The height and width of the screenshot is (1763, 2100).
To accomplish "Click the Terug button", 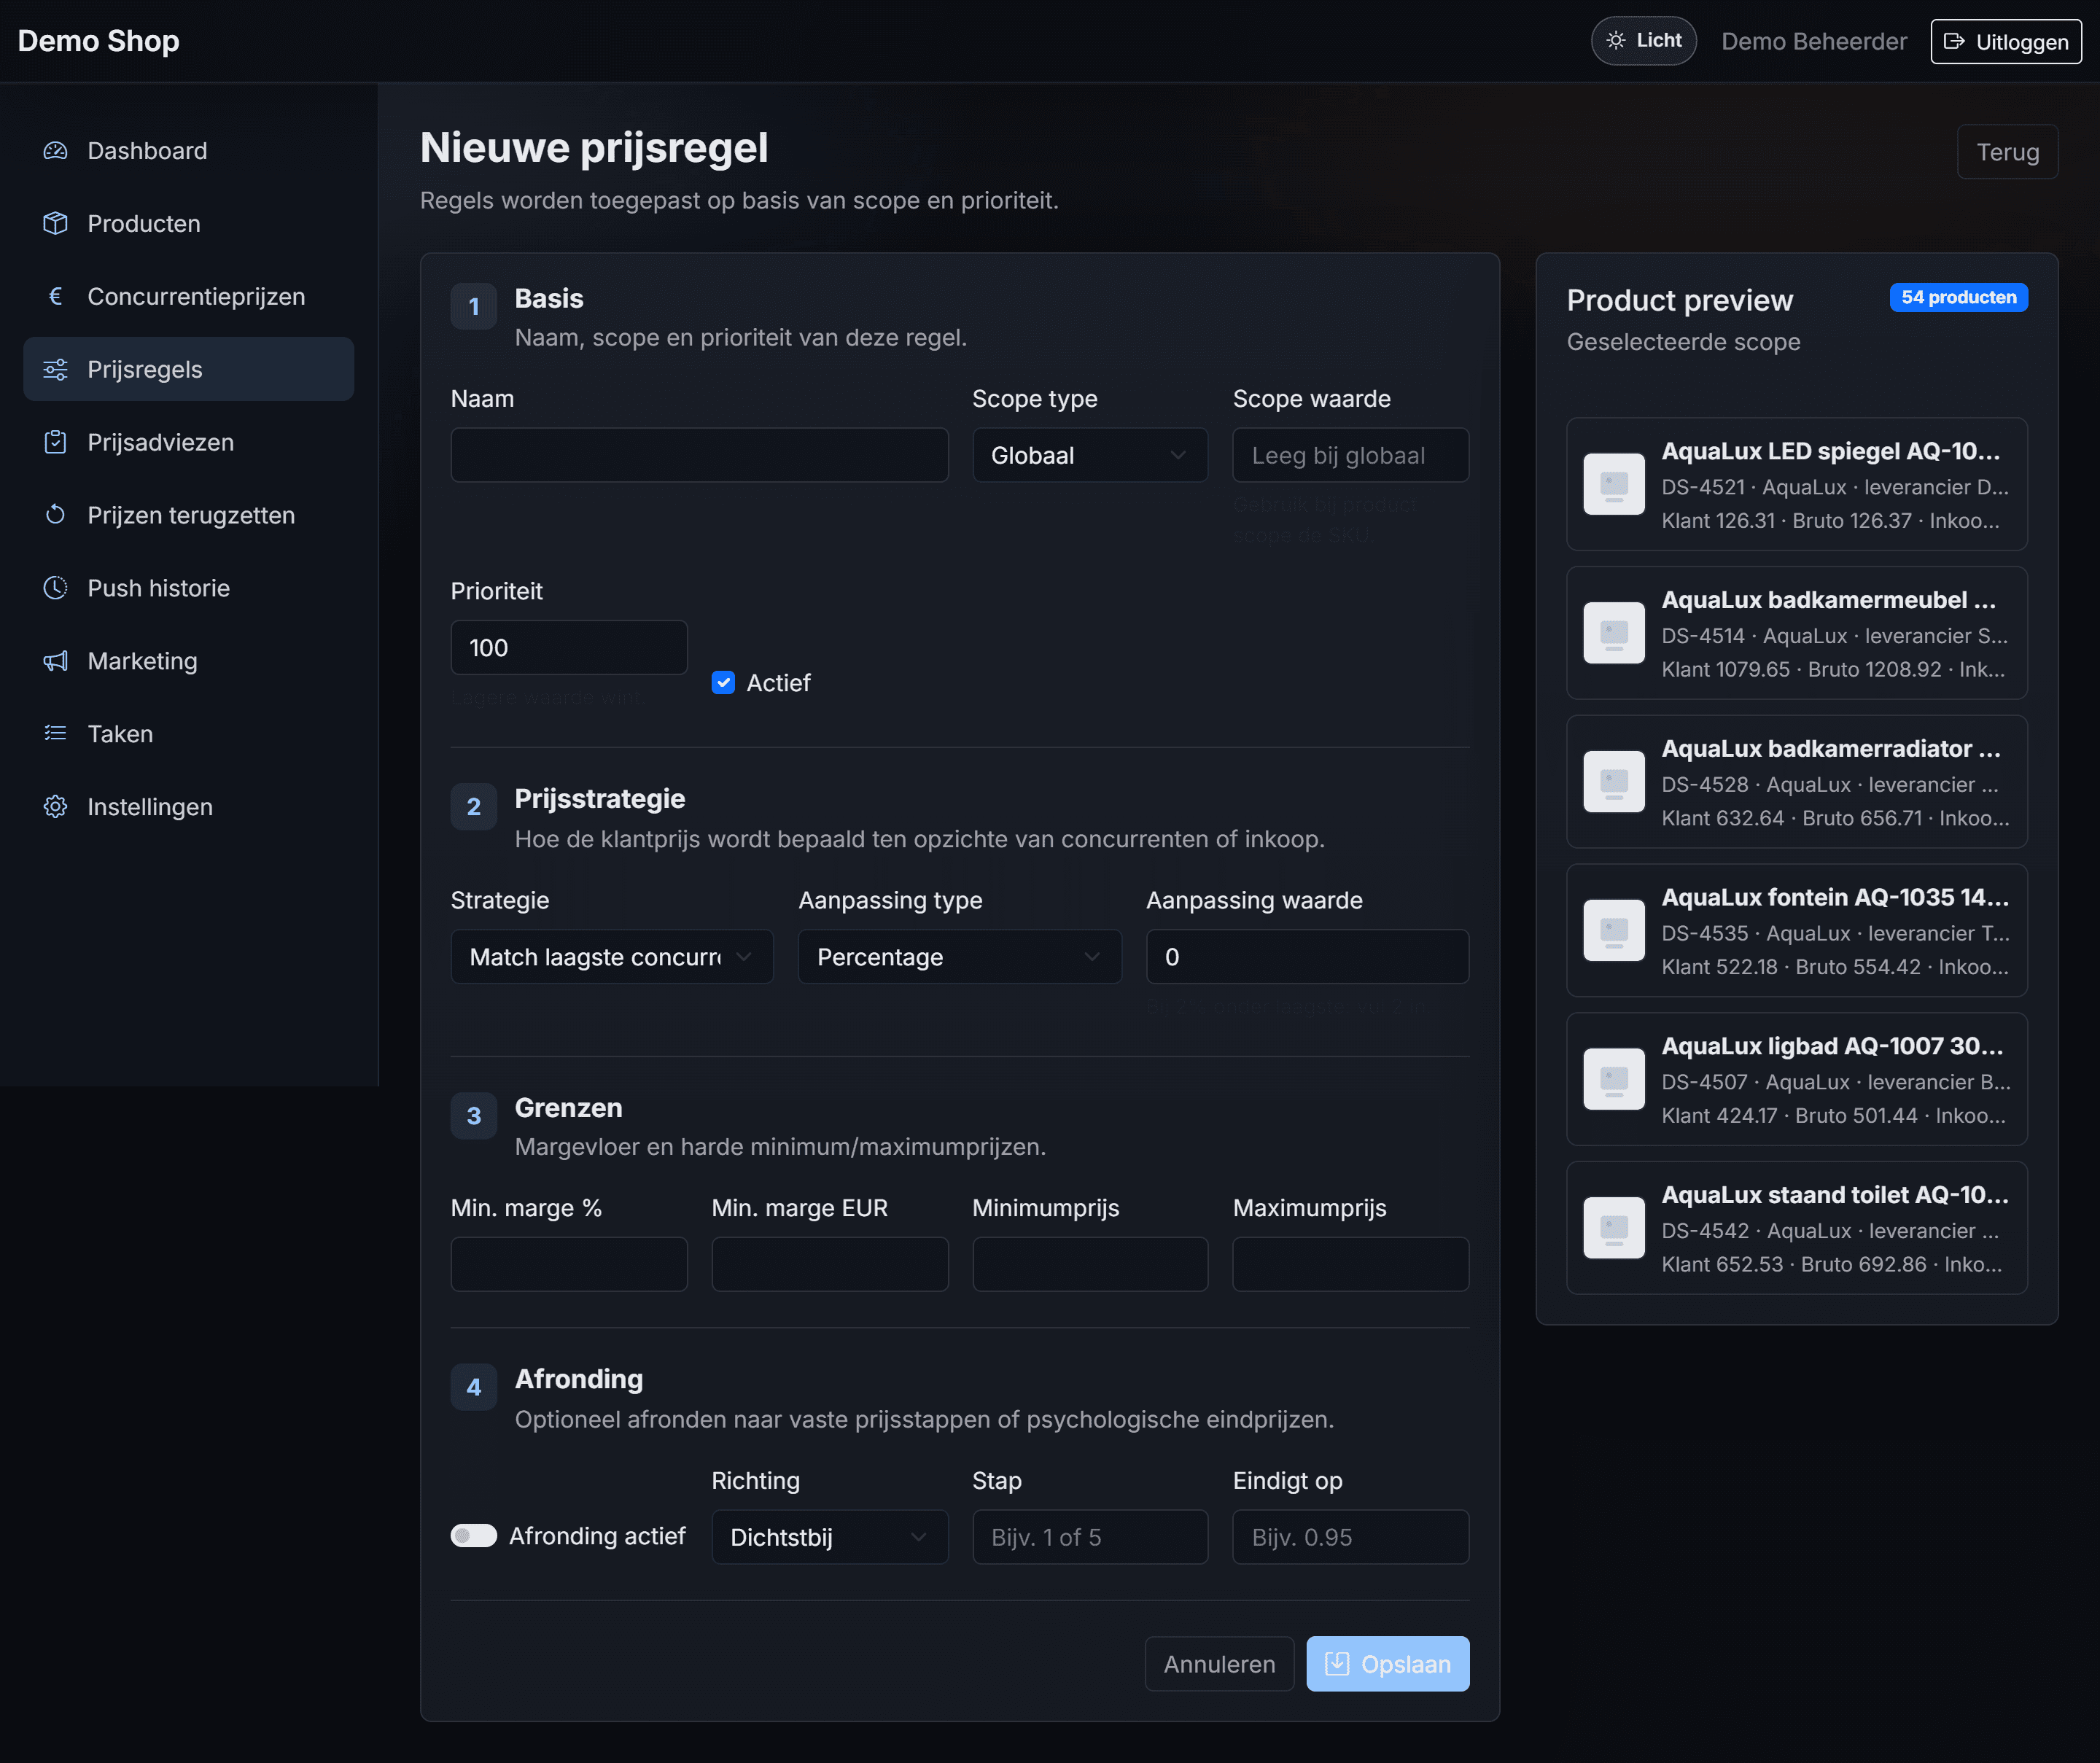I will click(2008, 153).
